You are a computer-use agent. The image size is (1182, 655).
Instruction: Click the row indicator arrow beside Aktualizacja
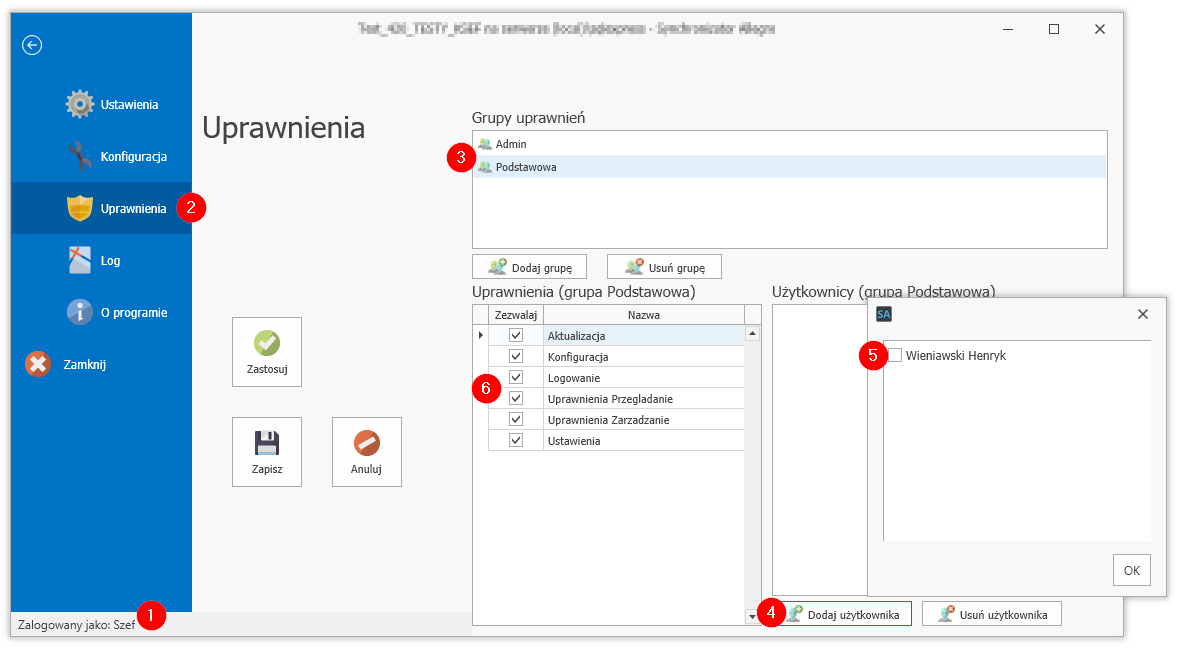pyautogui.click(x=481, y=335)
